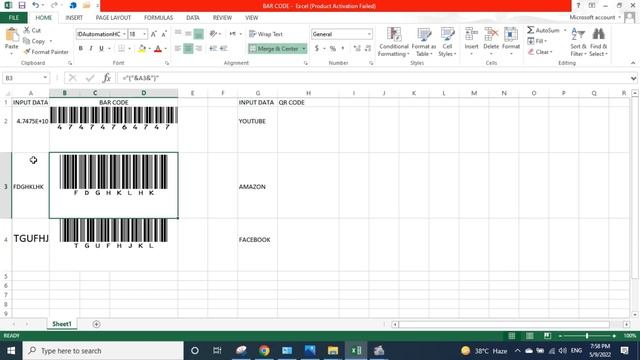640x360 pixels.
Task: Apply the red font color swatch
Action: (158, 49)
